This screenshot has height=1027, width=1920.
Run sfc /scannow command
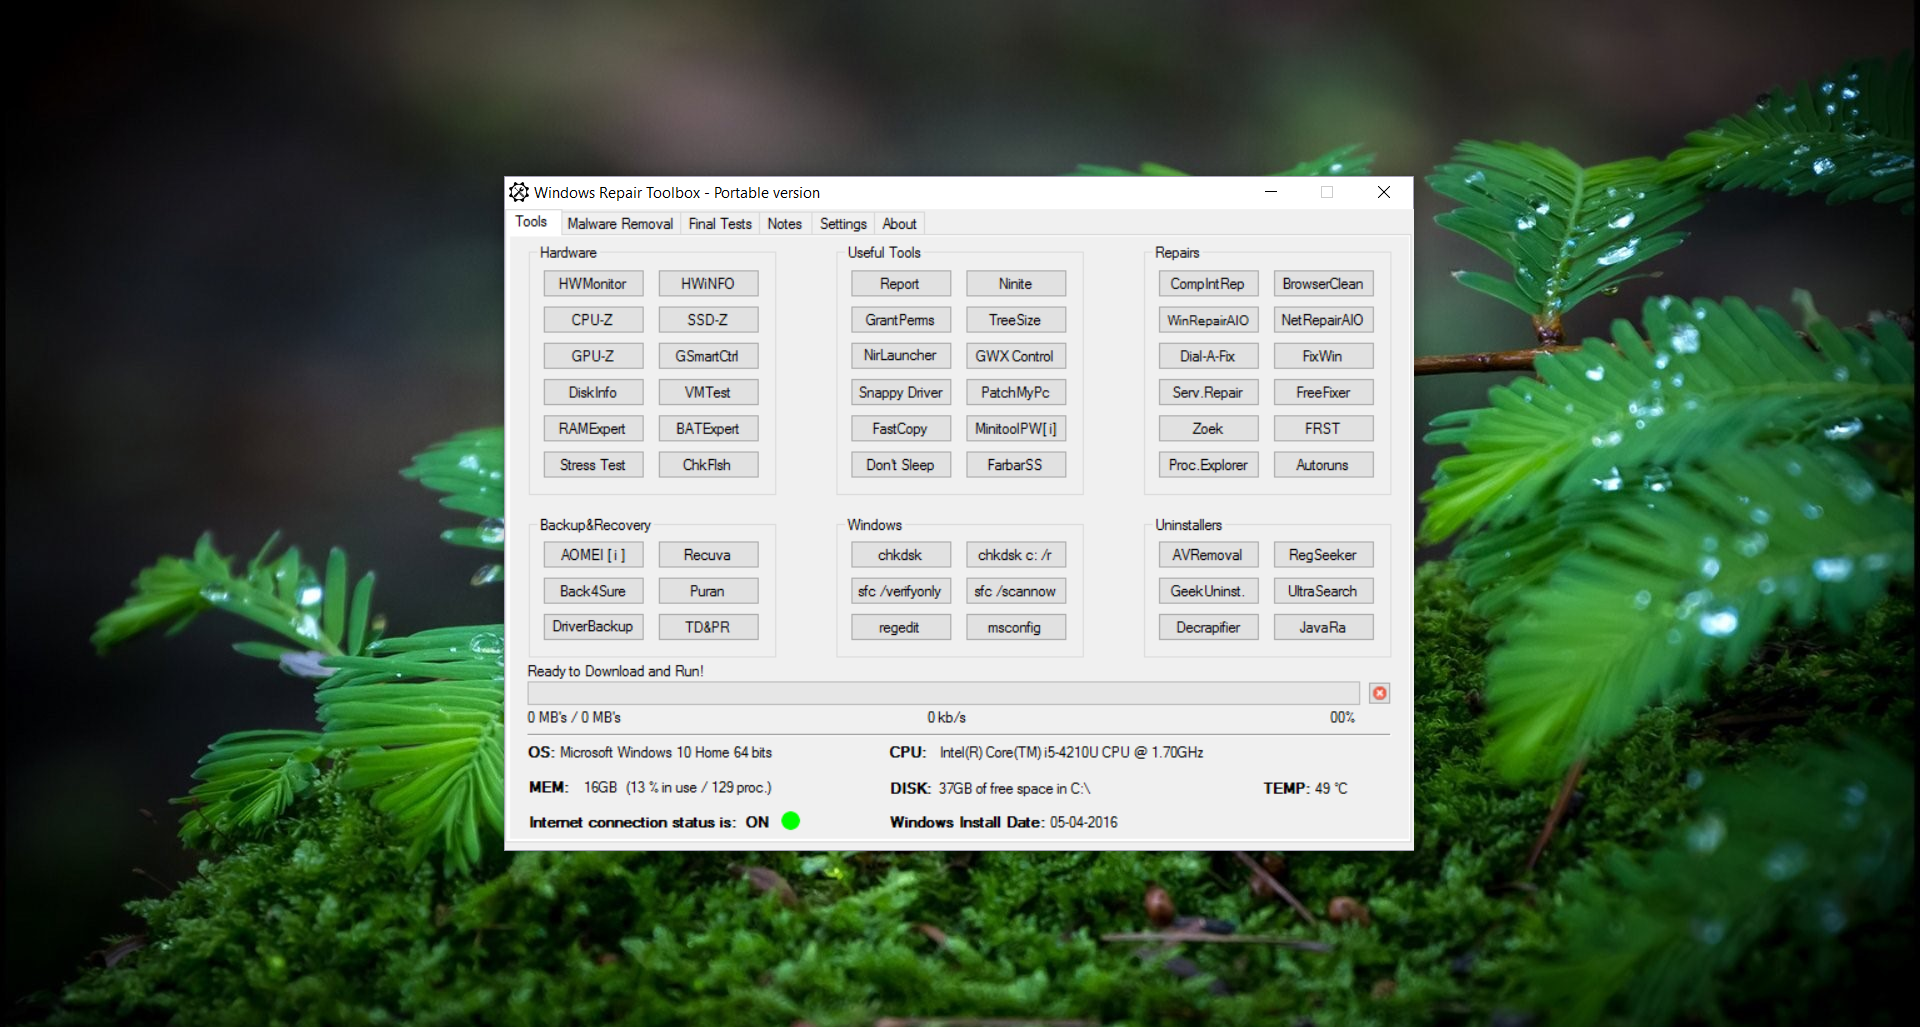coord(1014,591)
